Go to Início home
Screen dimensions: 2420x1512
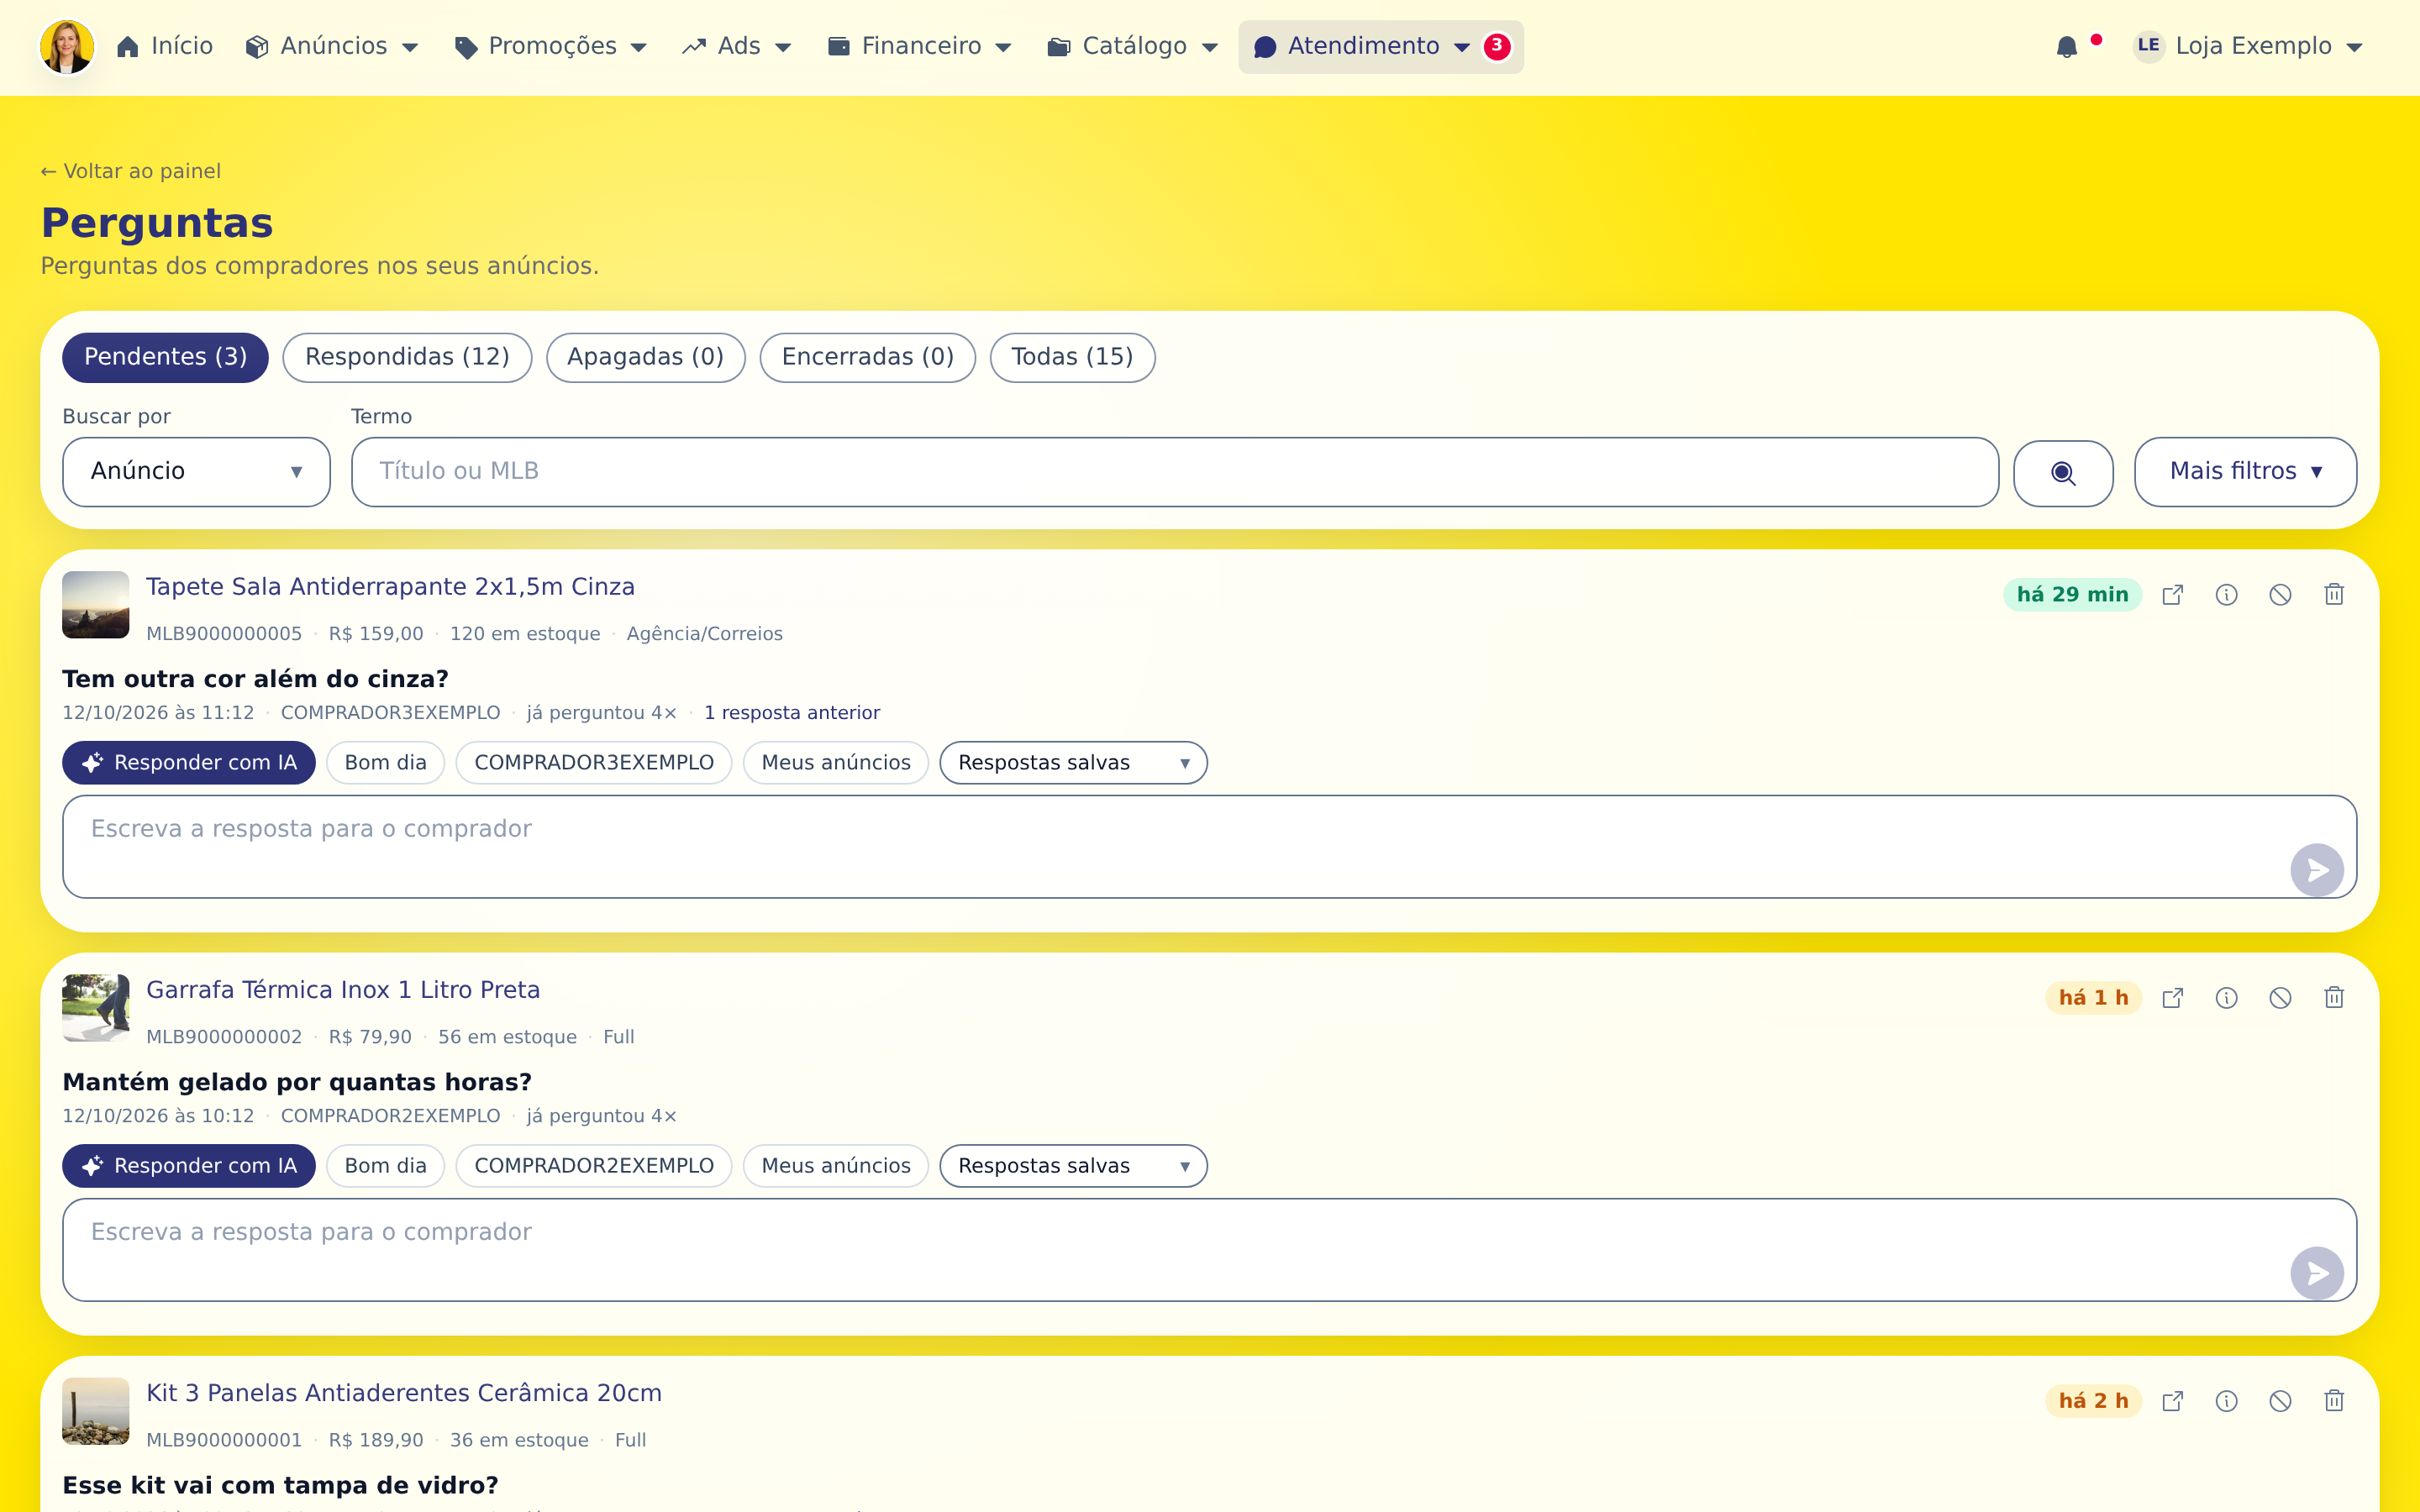[x=165, y=46]
